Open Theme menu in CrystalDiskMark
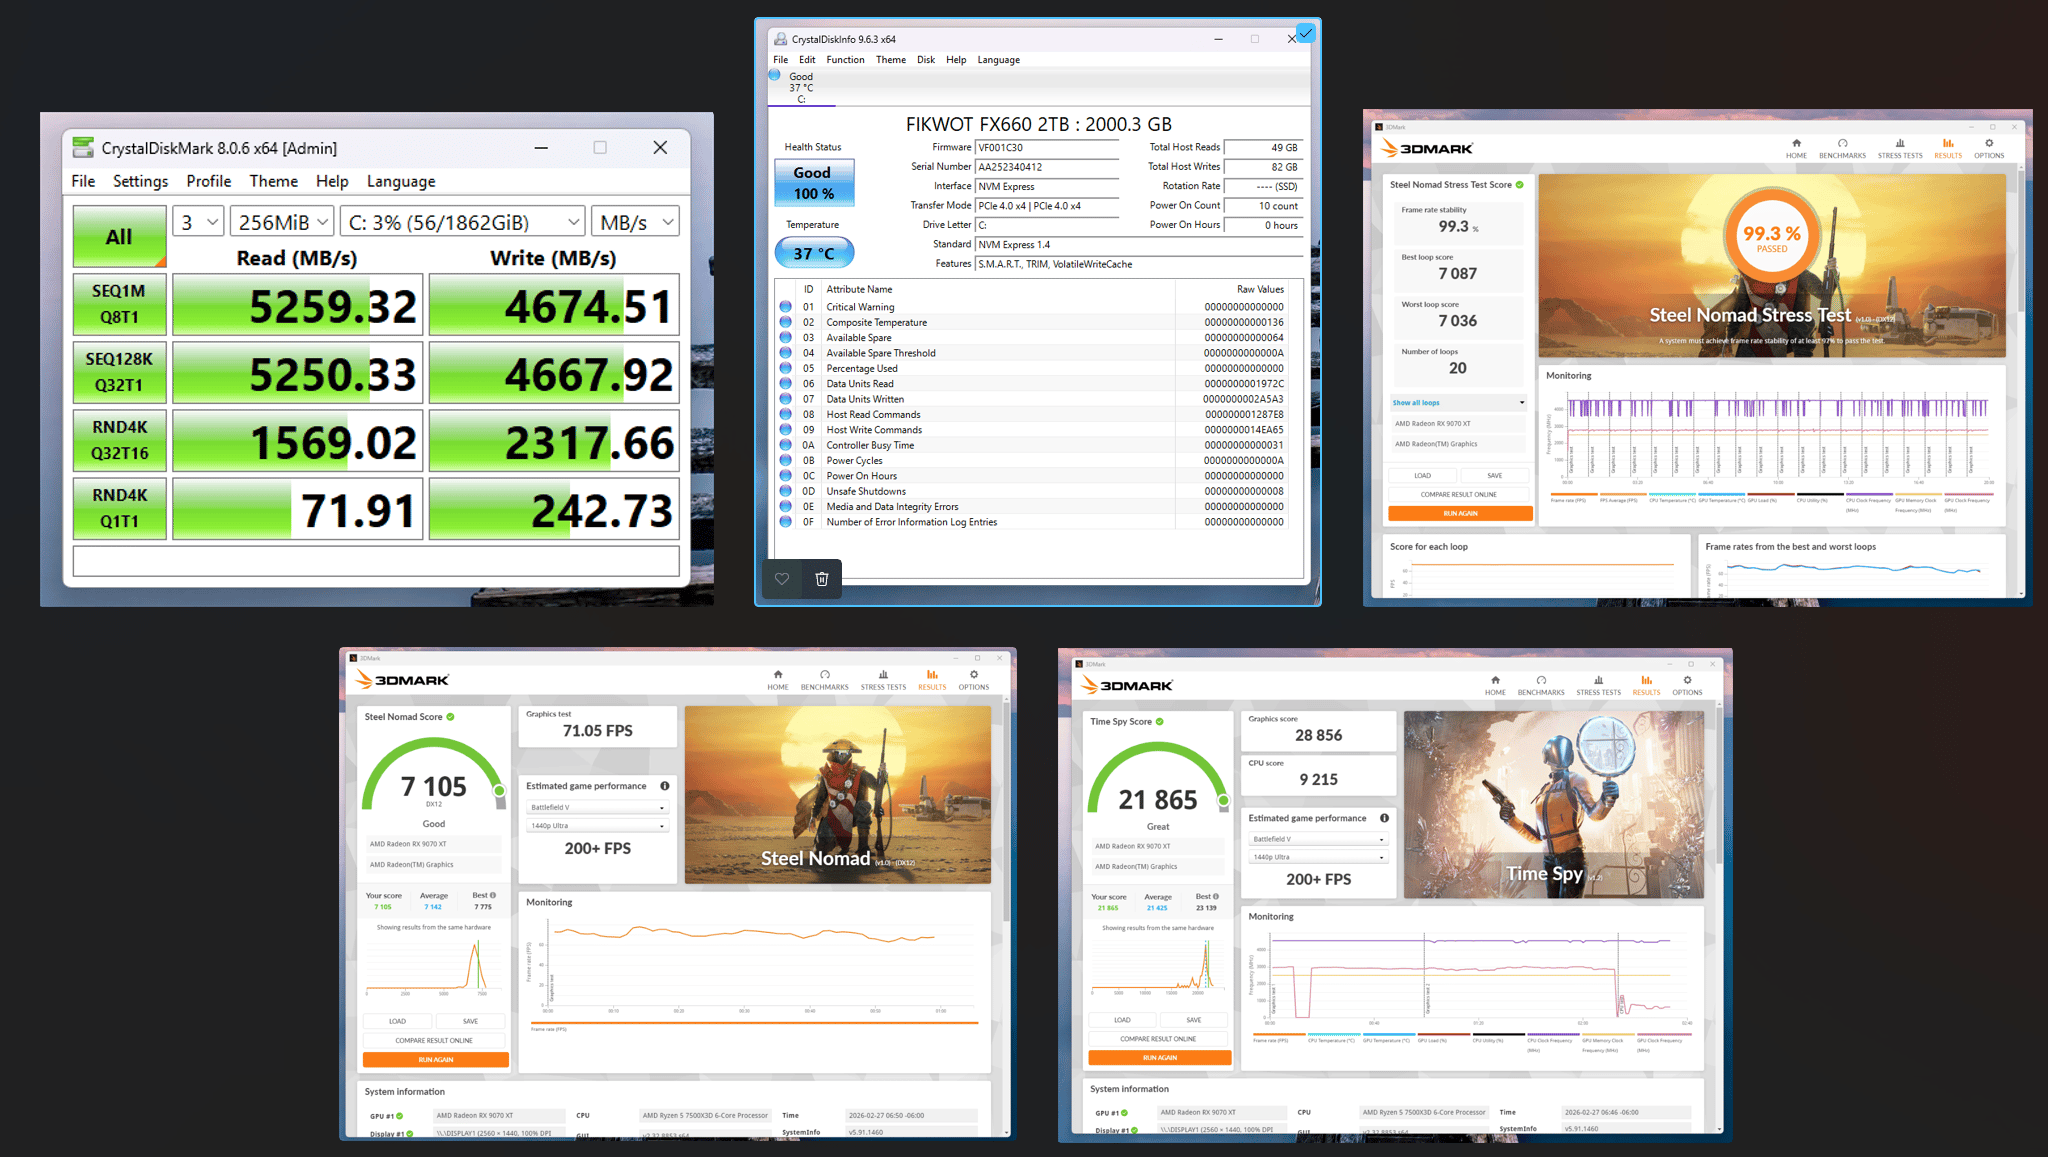Image resolution: width=2048 pixels, height=1157 pixels. (273, 181)
